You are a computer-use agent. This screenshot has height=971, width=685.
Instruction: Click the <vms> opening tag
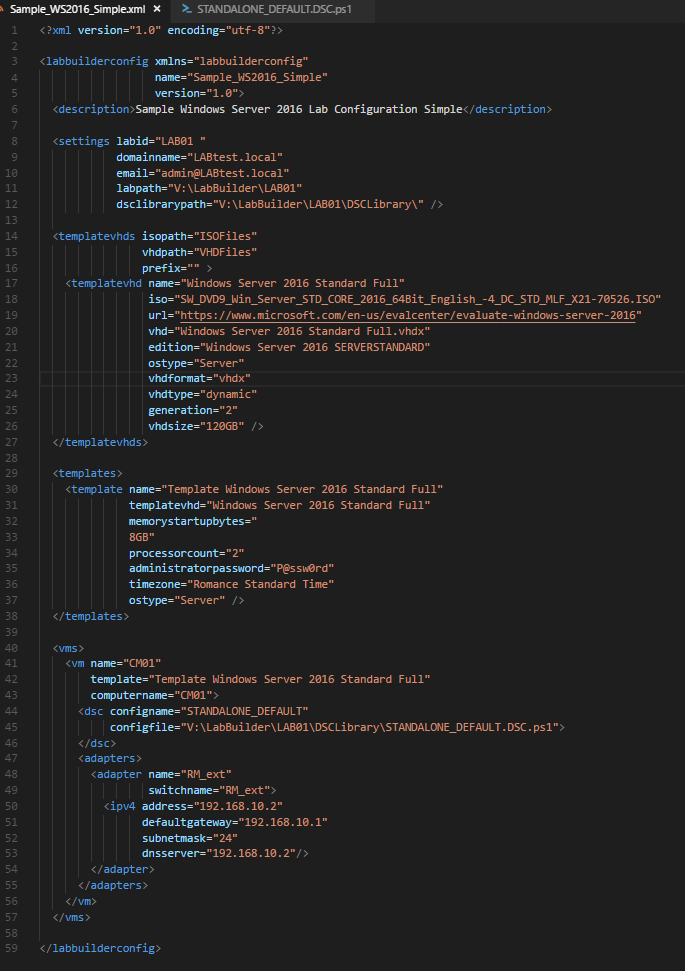(68, 648)
